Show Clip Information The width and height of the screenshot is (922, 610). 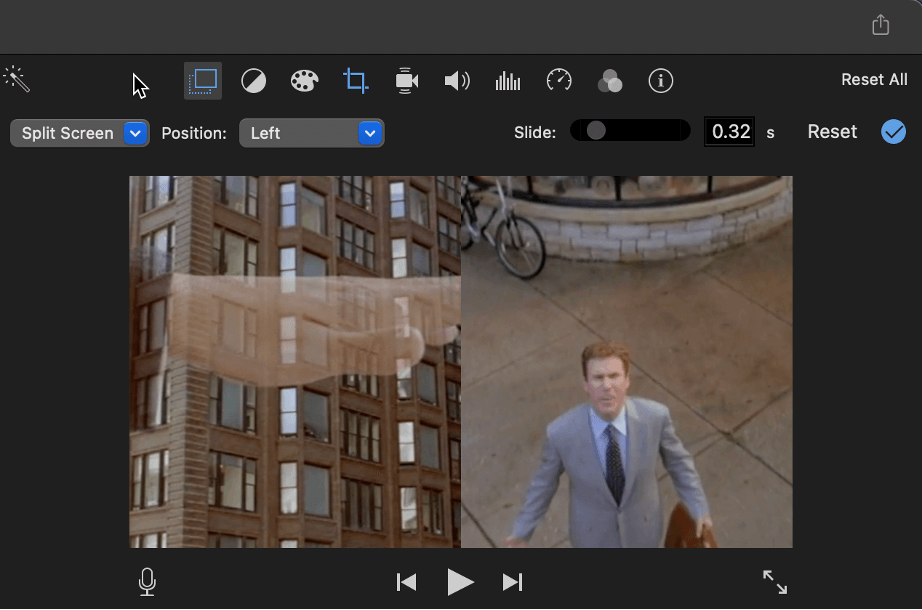660,81
